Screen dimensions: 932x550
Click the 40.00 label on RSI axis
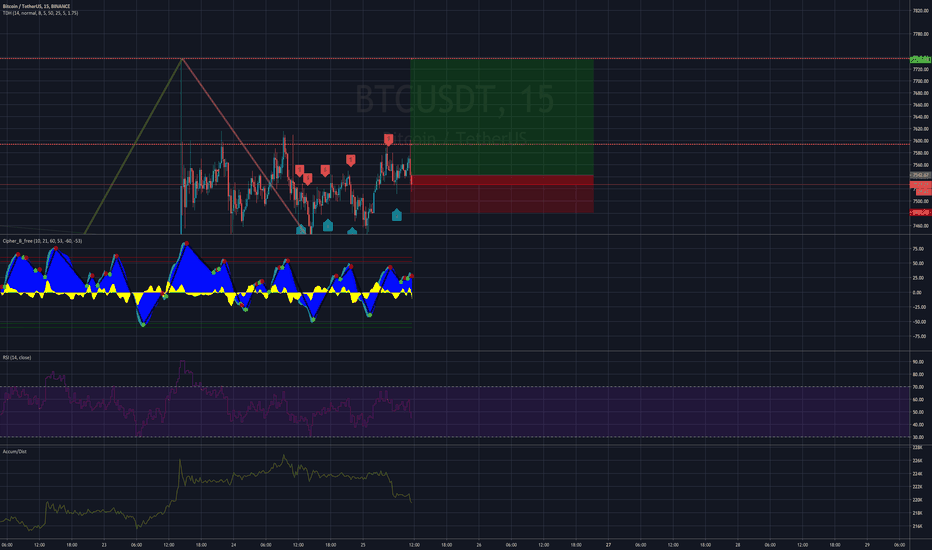[918, 425]
